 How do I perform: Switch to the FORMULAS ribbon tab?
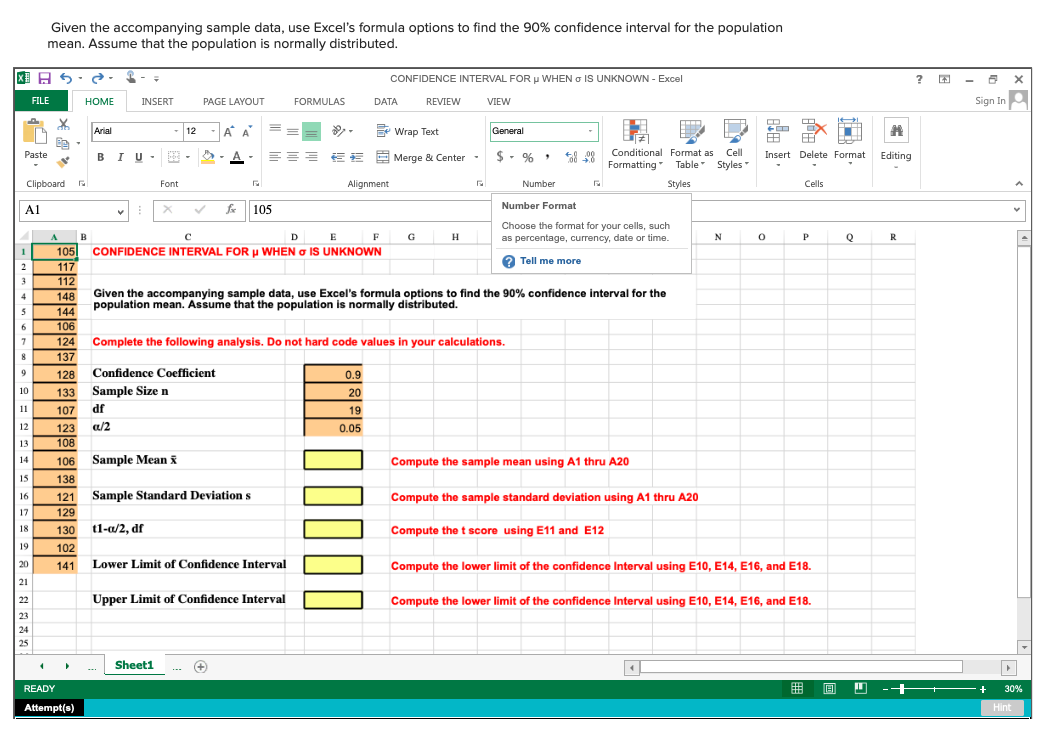click(x=319, y=101)
